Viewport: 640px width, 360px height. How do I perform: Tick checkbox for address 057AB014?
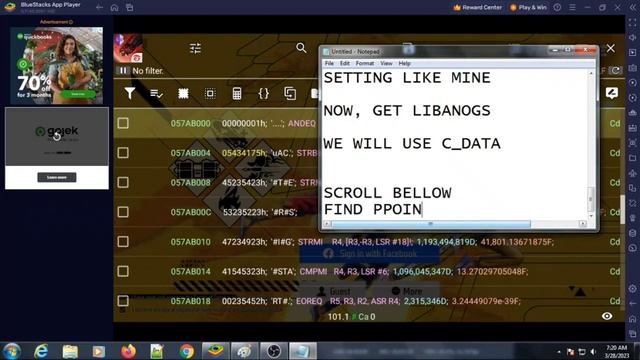(x=123, y=271)
